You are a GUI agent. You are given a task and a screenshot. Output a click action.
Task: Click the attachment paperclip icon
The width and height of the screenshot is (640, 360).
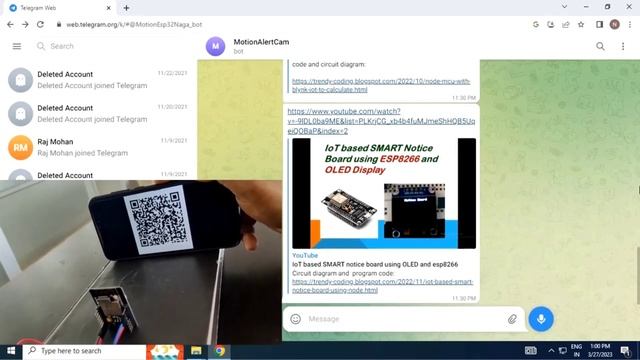tap(512, 319)
